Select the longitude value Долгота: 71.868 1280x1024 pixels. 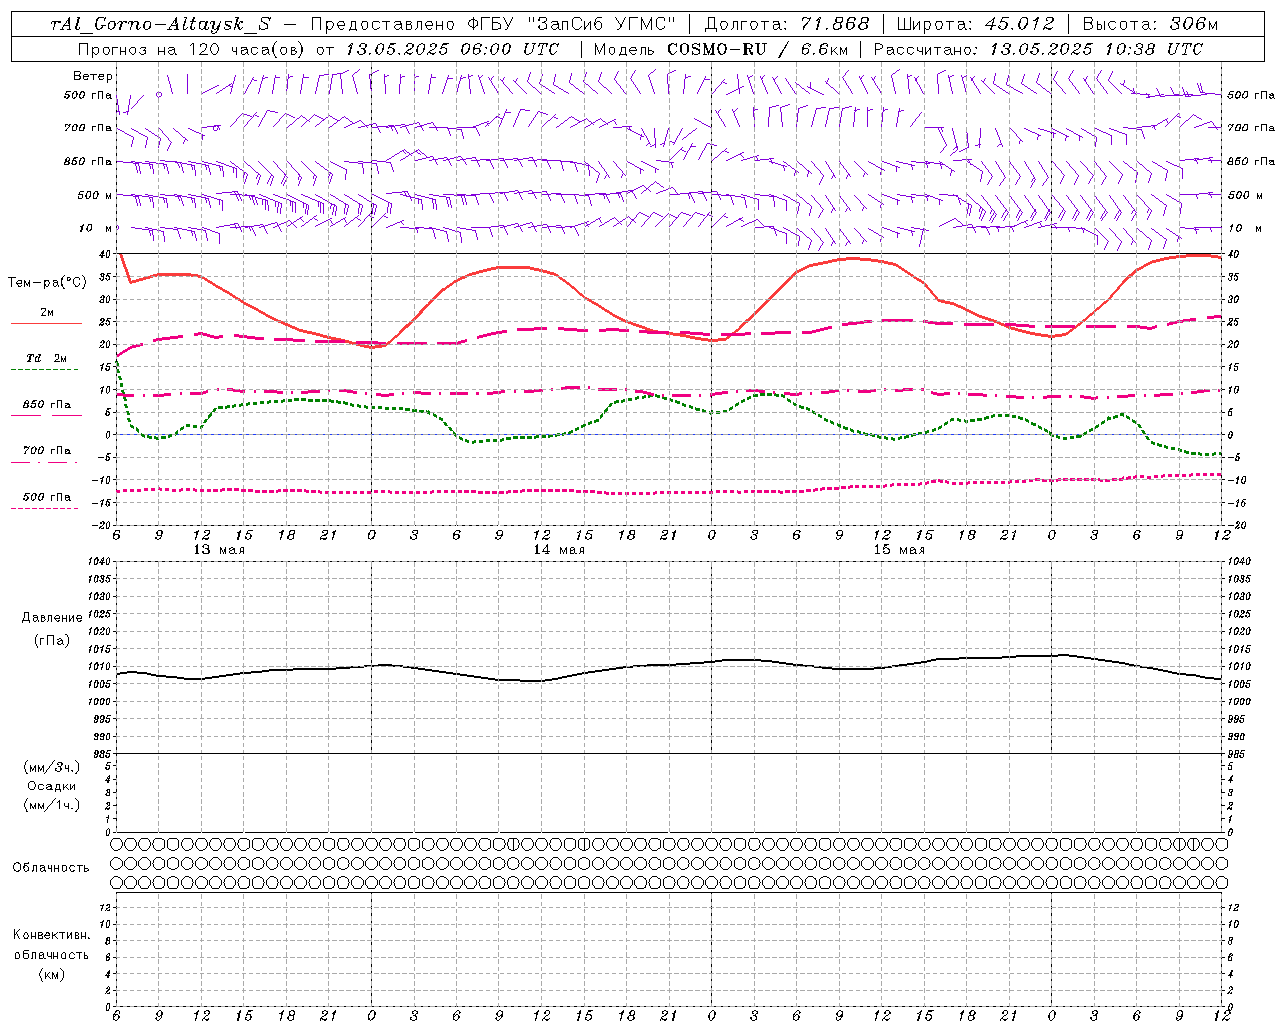[x=788, y=24]
